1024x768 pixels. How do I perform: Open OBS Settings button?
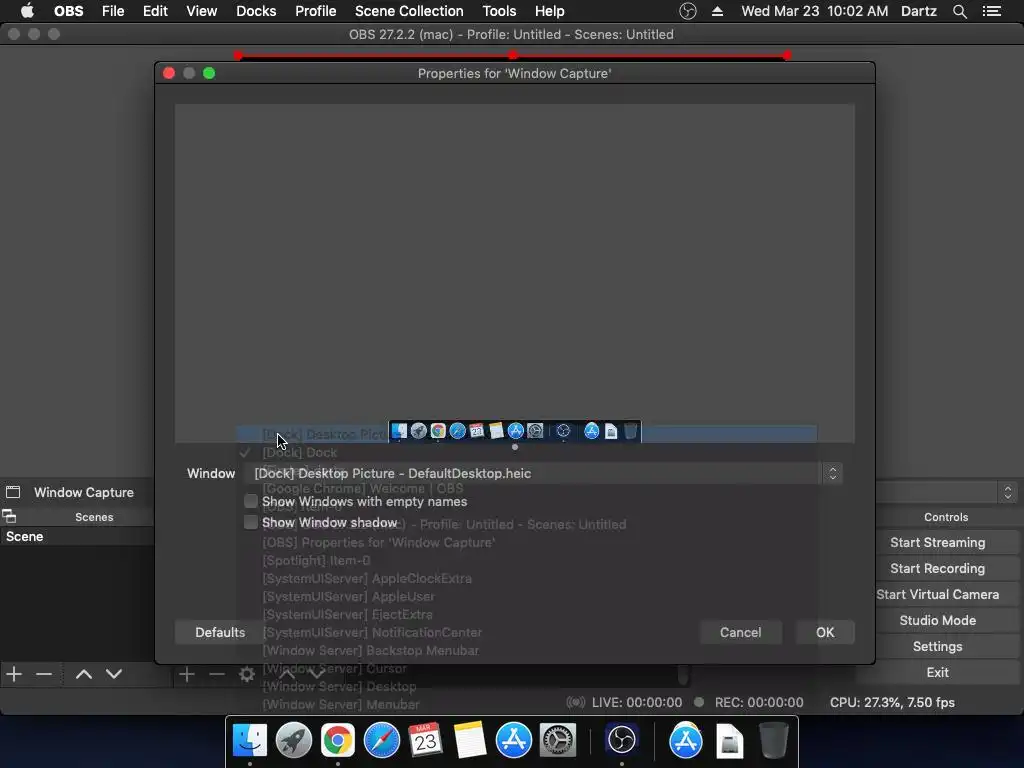click(938, 647)
